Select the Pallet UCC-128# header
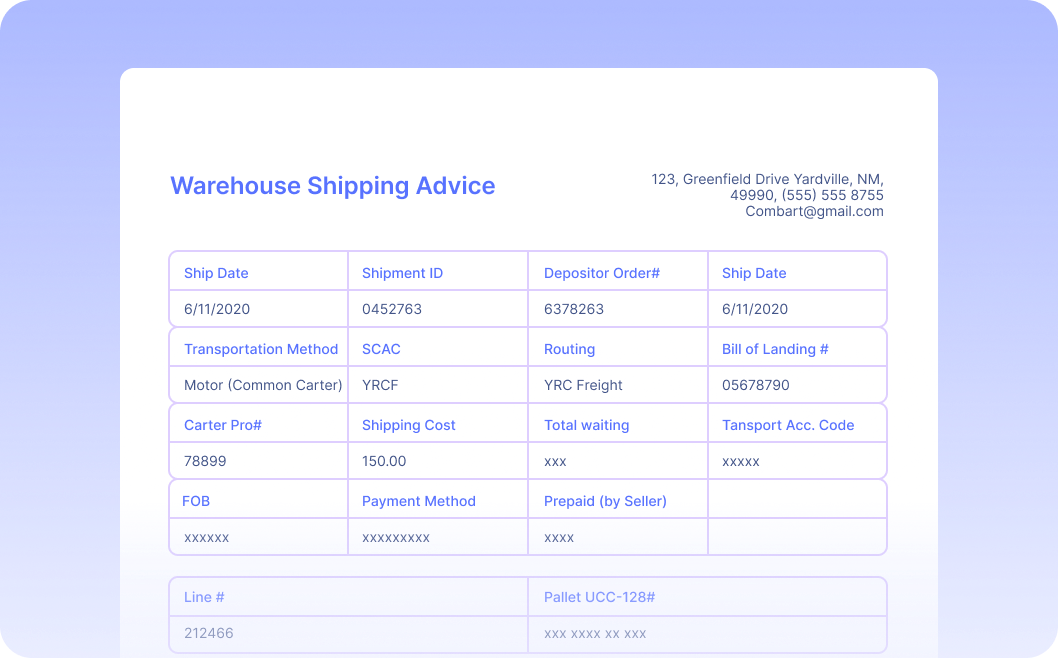The width and height of the screenshot is (1058, 658). coord(599,597)
